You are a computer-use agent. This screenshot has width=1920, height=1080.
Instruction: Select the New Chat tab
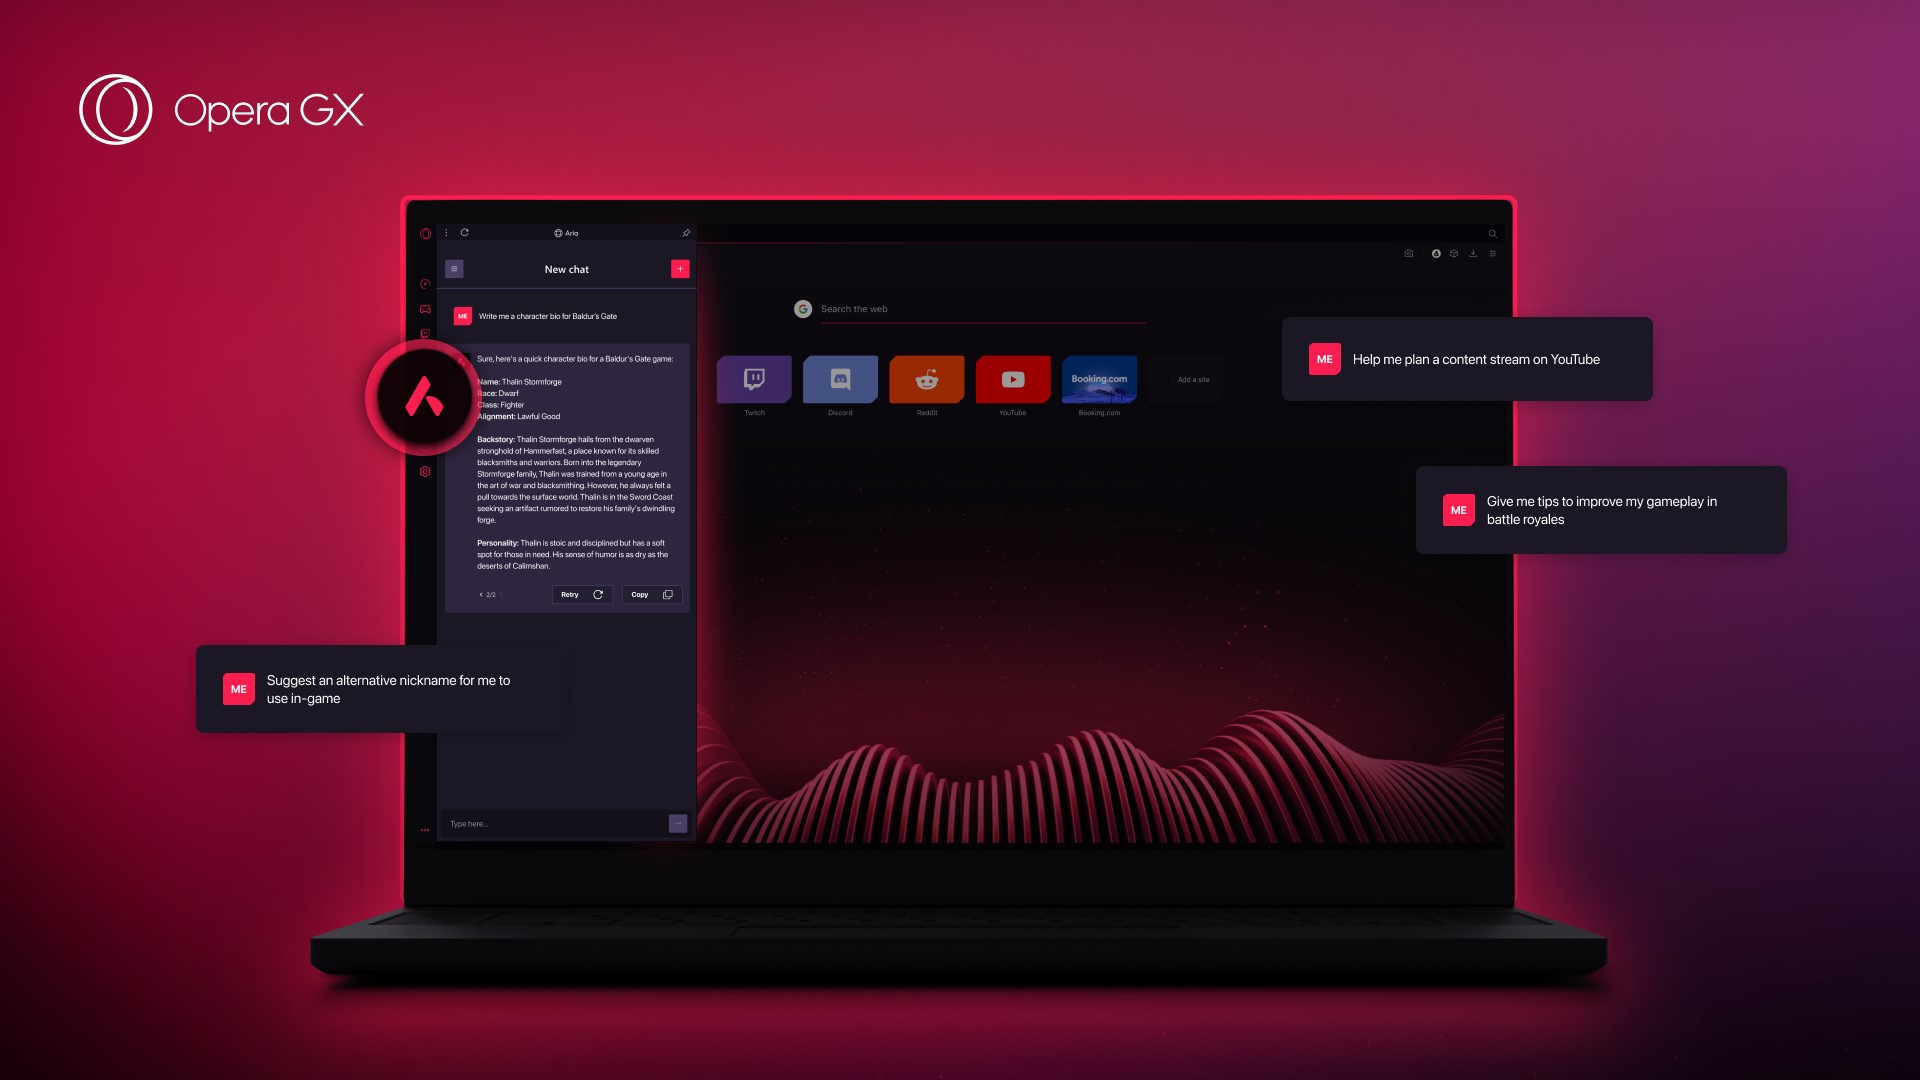coord(567,269)
